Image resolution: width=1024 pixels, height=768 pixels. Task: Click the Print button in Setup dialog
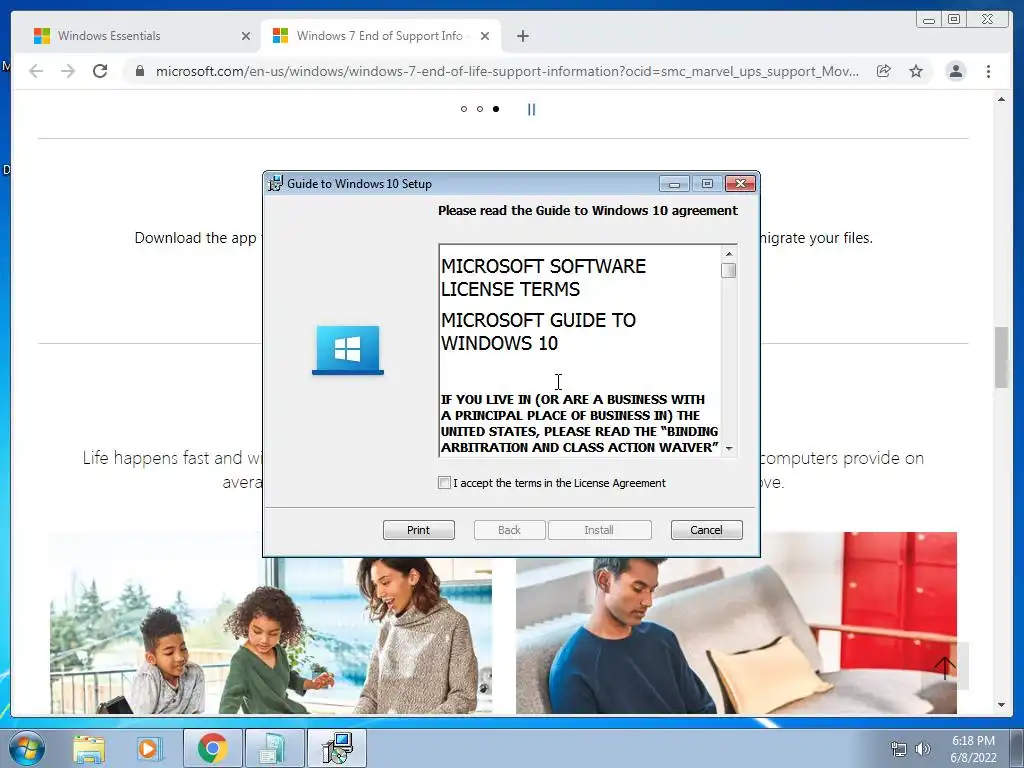click(419, 530)
